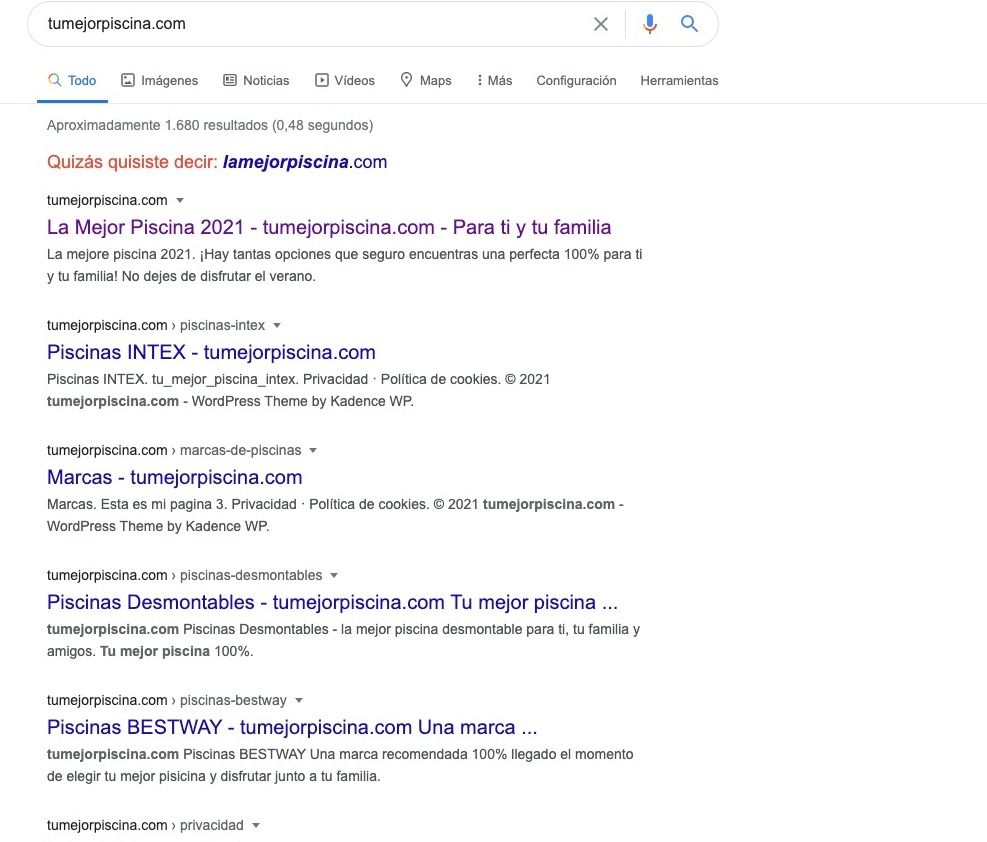The image size is (987, 842).
Task: Open the Piscinas BESTWAY result
Action: pyautogui.click(x=292, y=727)
